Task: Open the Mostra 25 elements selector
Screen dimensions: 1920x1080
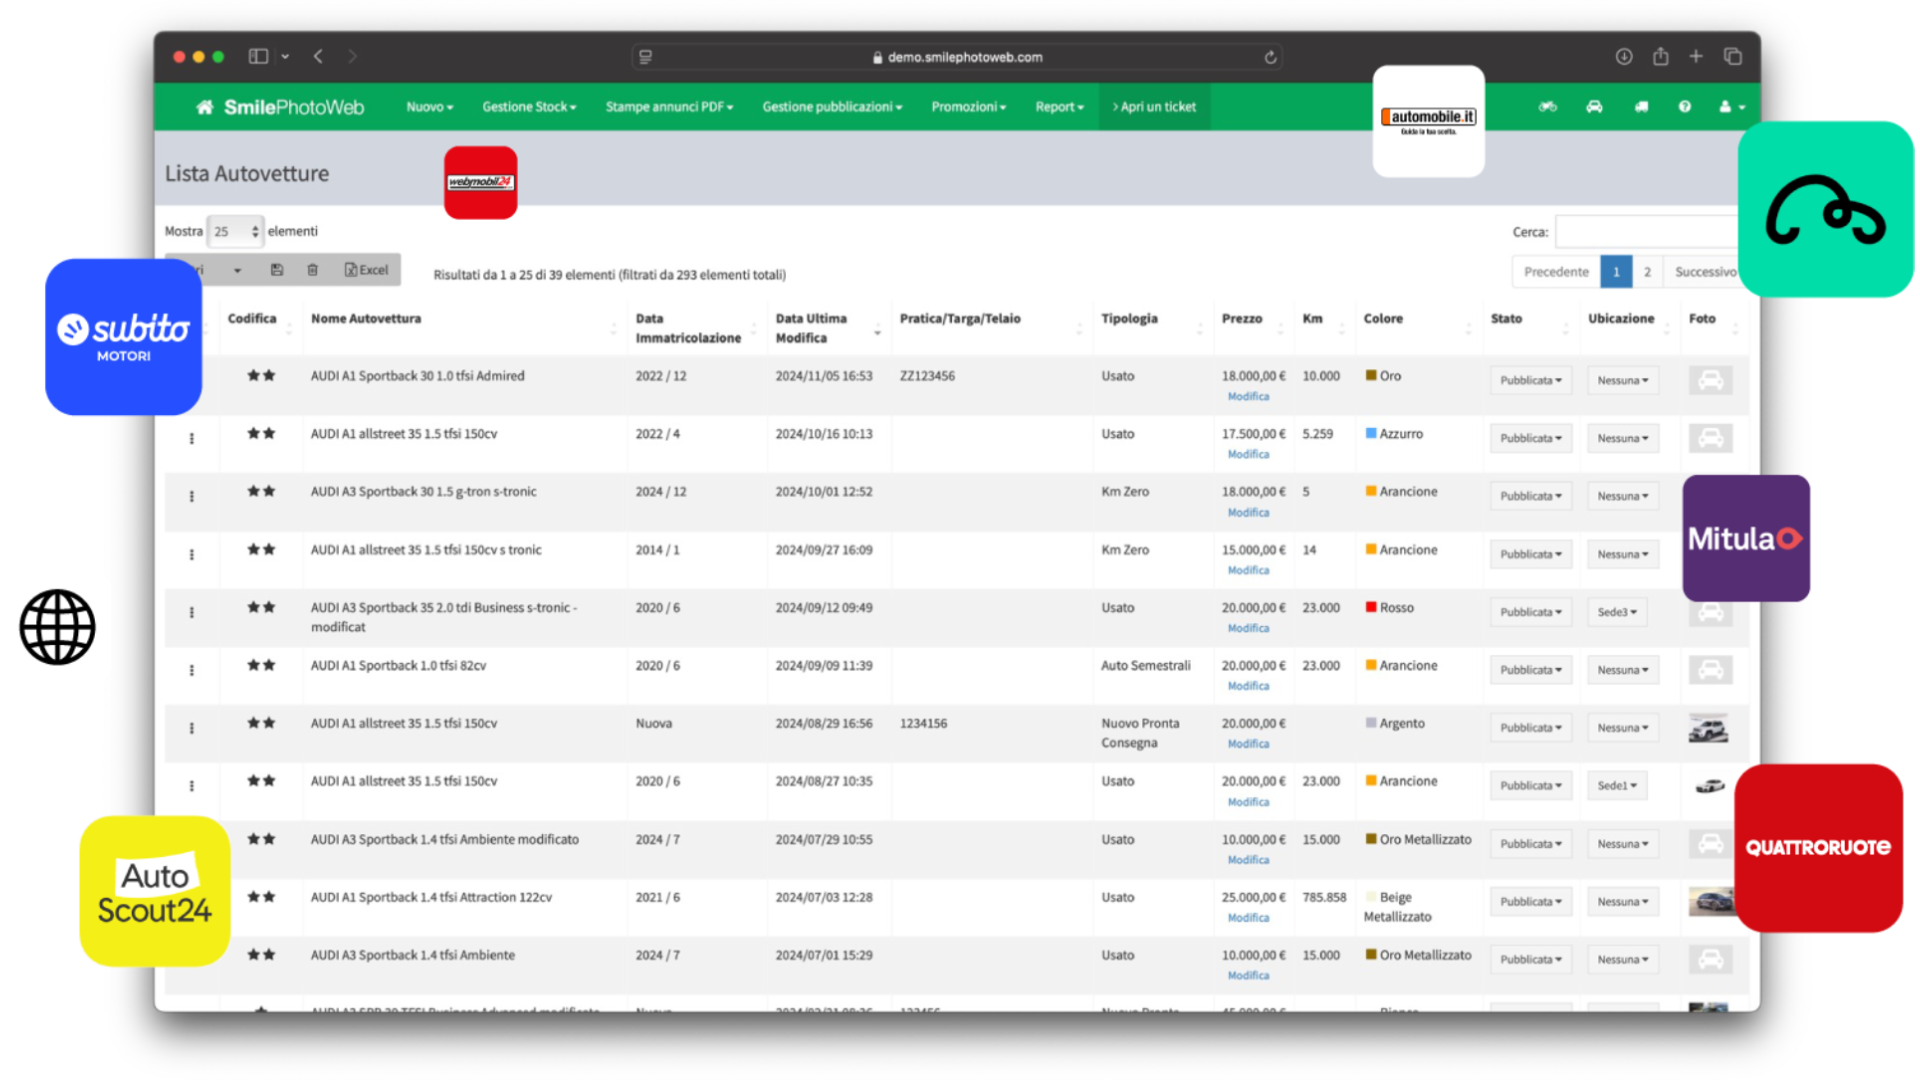Action: coord(236,231)
